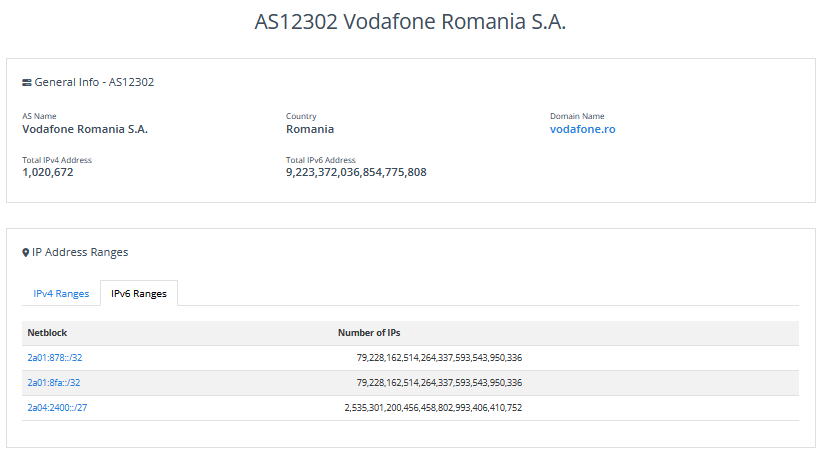Click the Country label
This screenshot has height=459, width=829.
301,116
